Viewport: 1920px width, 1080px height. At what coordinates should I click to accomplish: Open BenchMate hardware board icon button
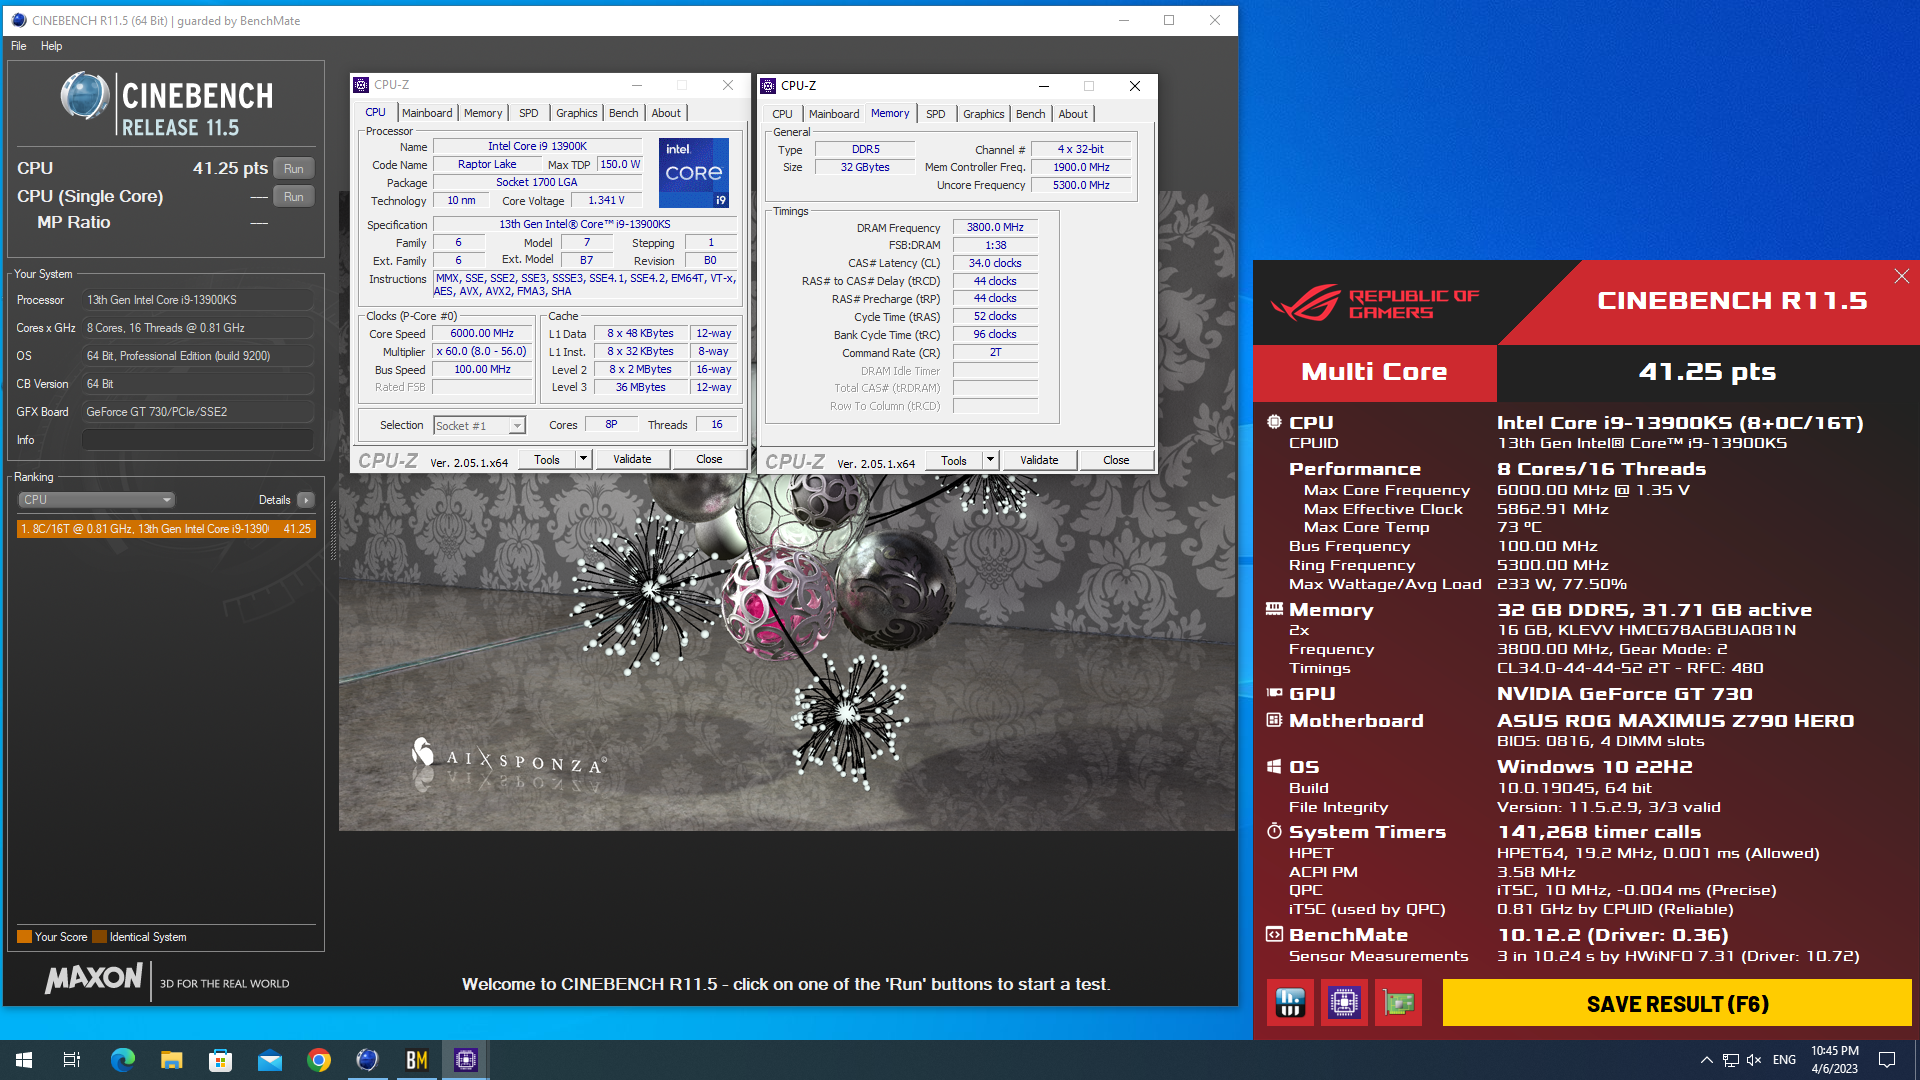coord(1398,1003)
